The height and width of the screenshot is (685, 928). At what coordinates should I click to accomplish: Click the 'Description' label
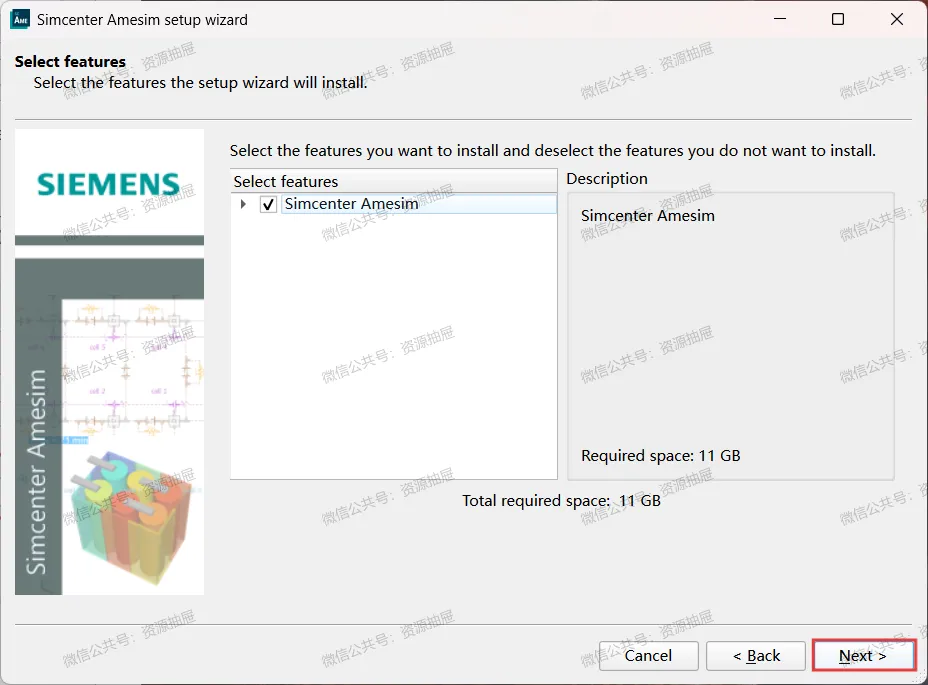607,179
